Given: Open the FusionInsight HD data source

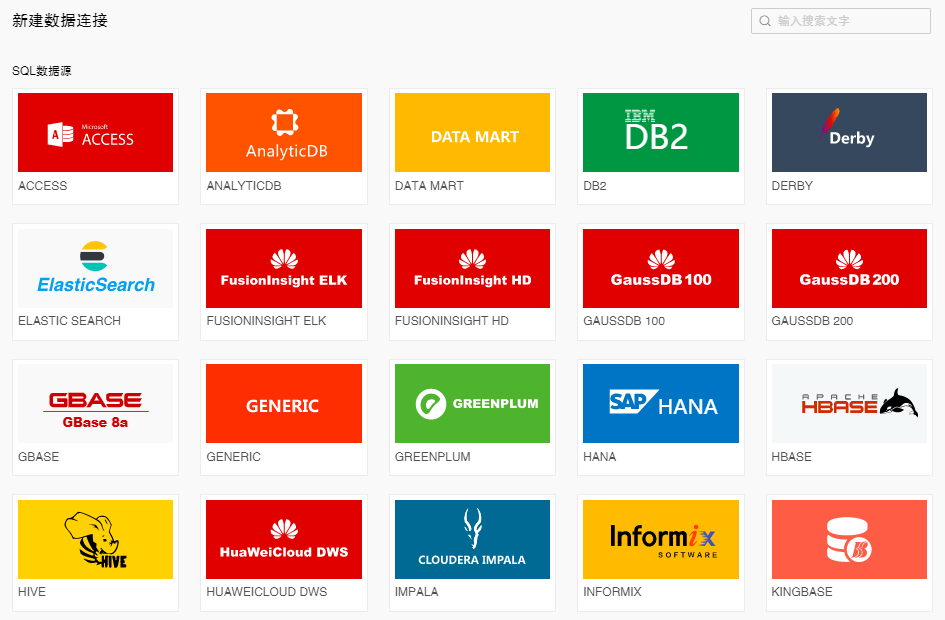Looking at the screenshot, I should pyautogui.click(x=472, y=268).
